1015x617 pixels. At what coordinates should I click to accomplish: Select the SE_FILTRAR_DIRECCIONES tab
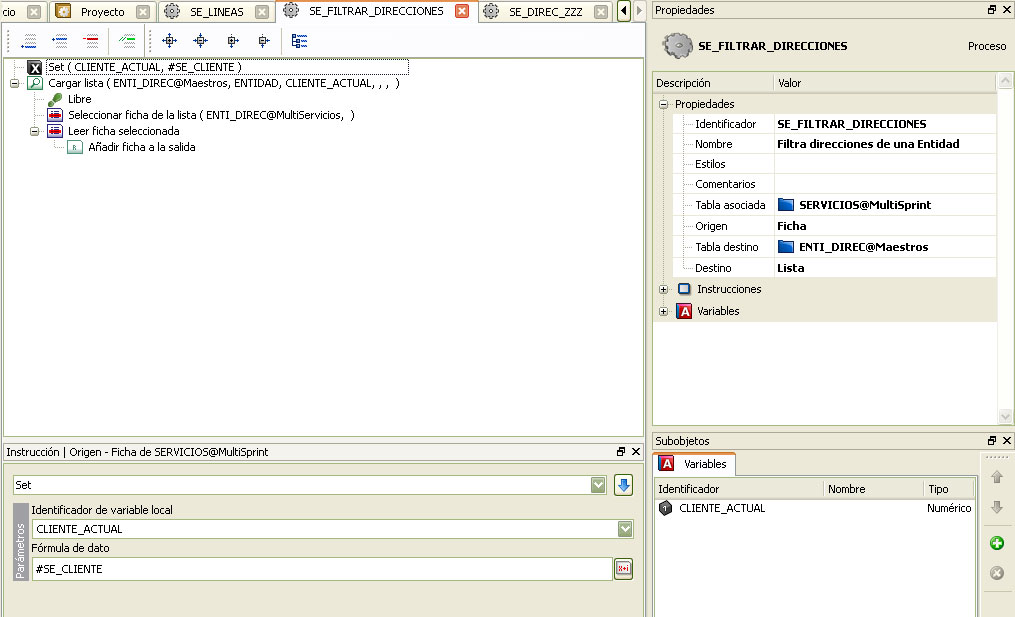375,11
